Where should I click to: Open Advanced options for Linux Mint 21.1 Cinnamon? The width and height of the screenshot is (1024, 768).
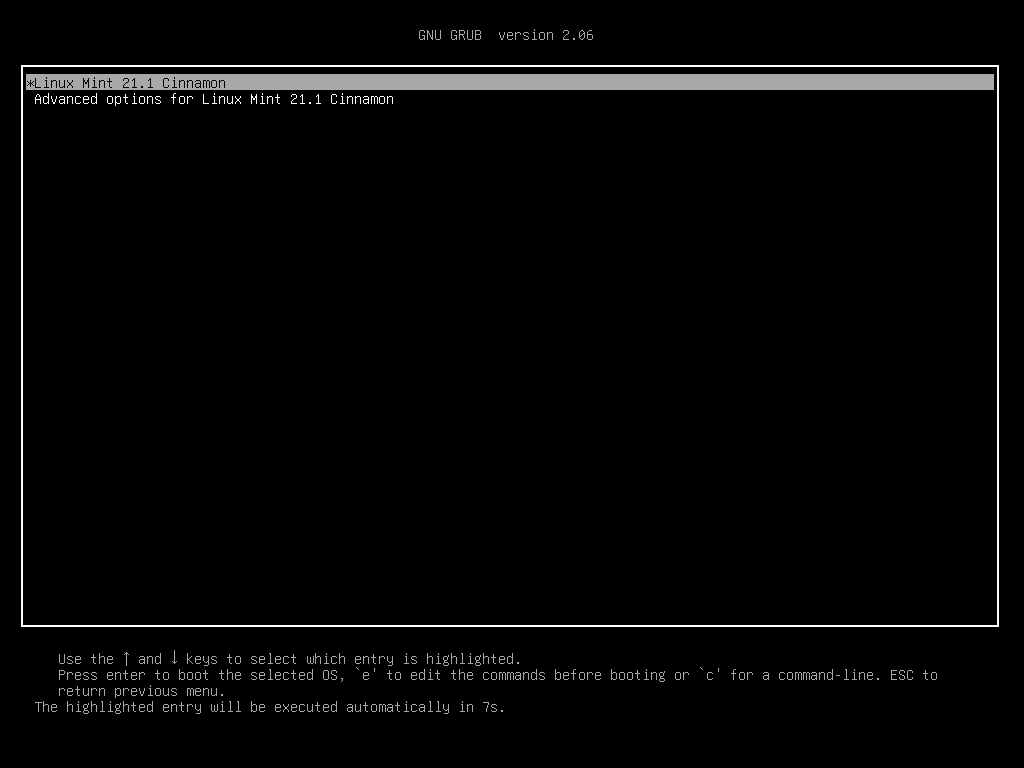214,99
